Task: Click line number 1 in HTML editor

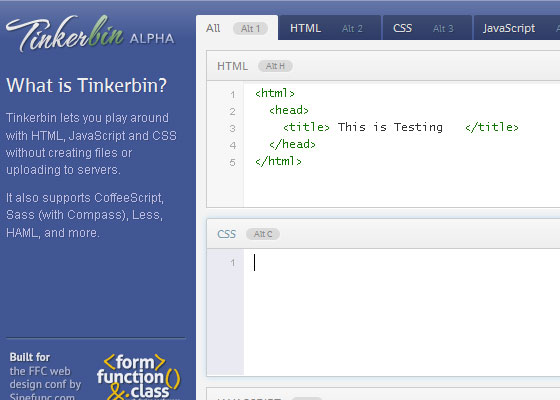Action: [x=232, y=95]
